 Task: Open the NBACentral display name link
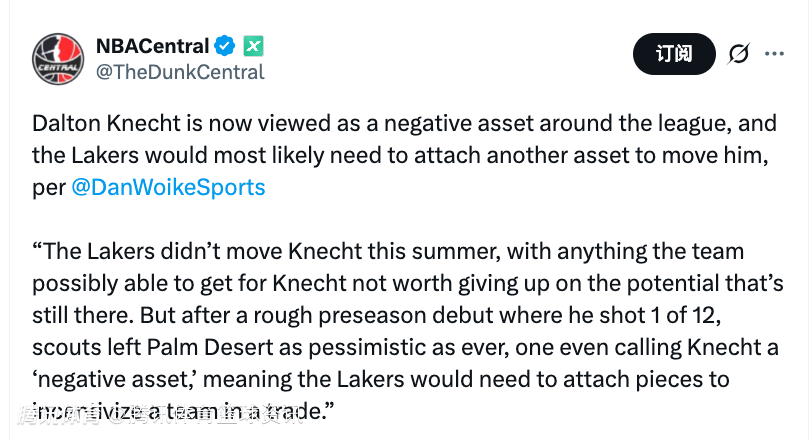click(152, 46)
